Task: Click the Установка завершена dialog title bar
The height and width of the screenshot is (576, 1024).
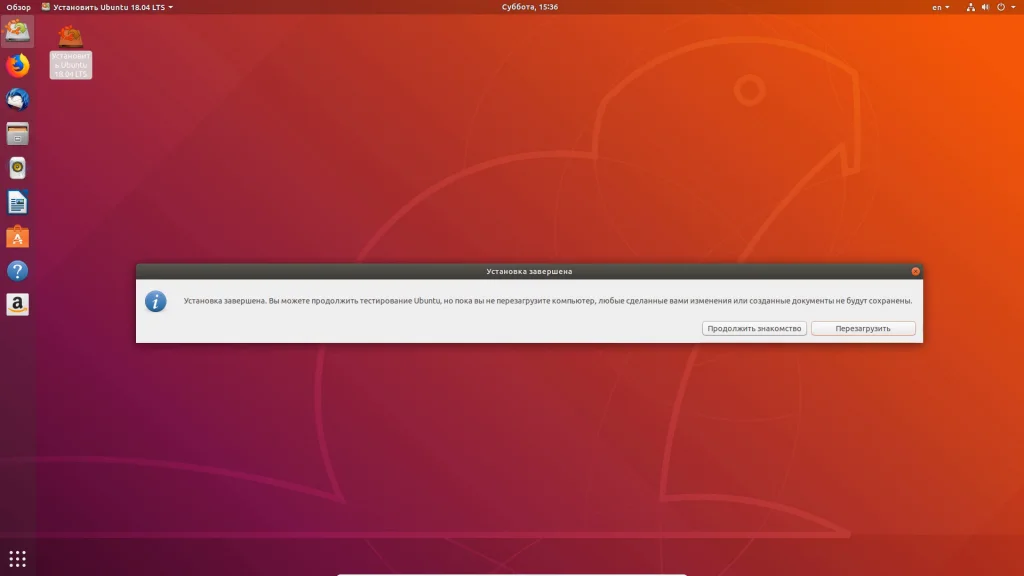Action: [529, 271]
